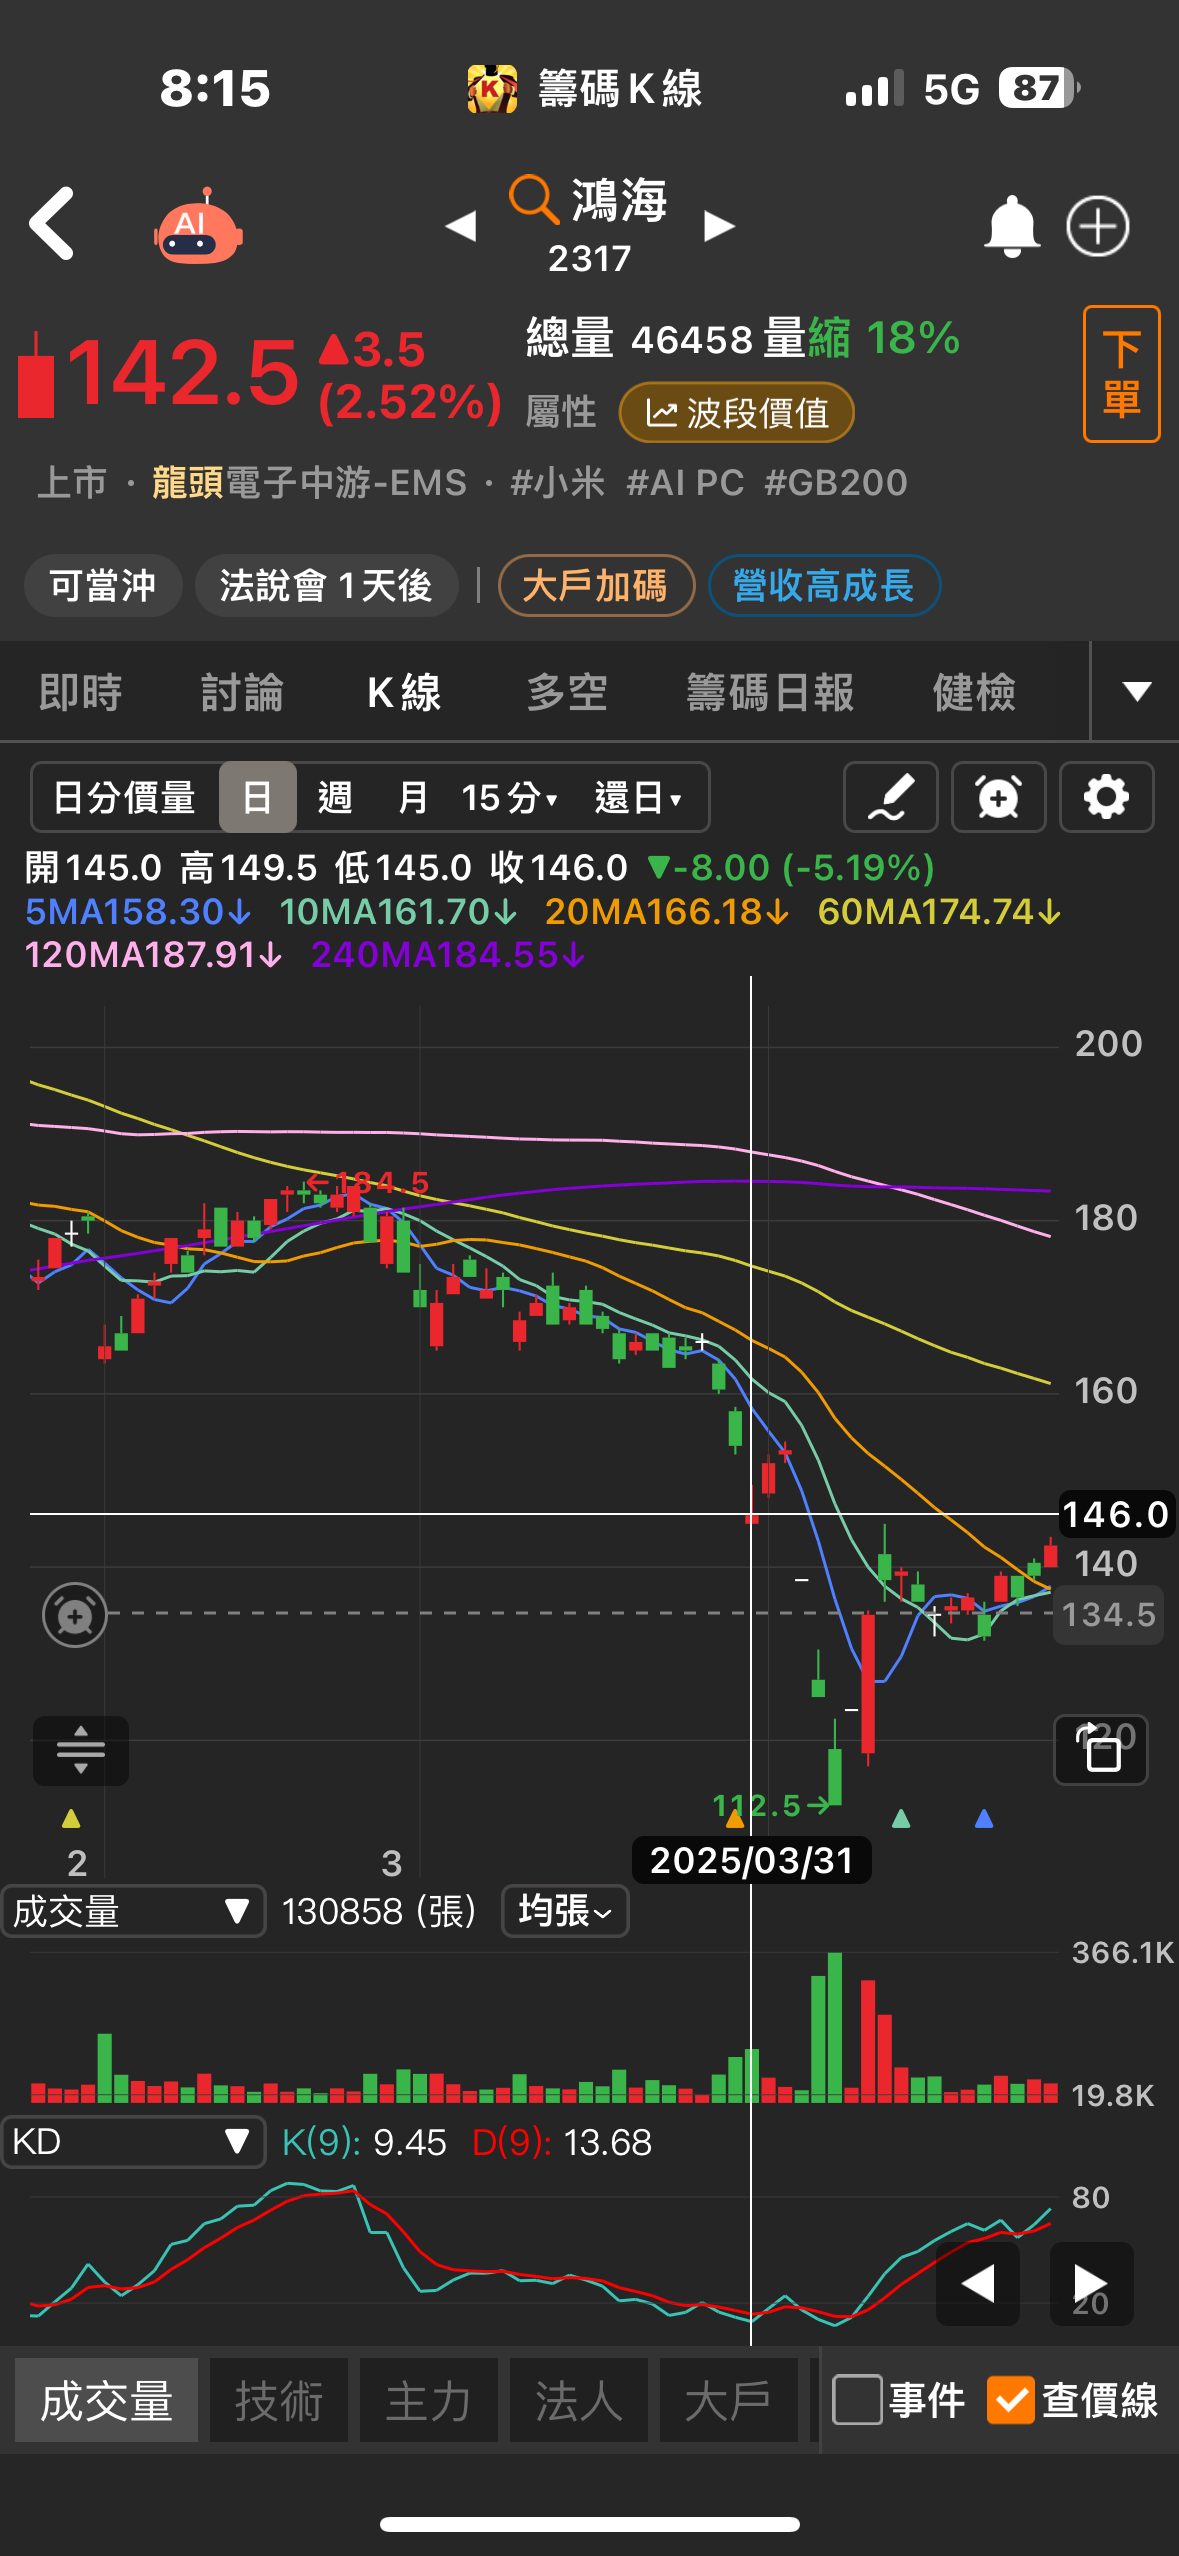Screen dimensions: 1179x2556
Task: Open KD indicator dropdown
Action: 133,2141
